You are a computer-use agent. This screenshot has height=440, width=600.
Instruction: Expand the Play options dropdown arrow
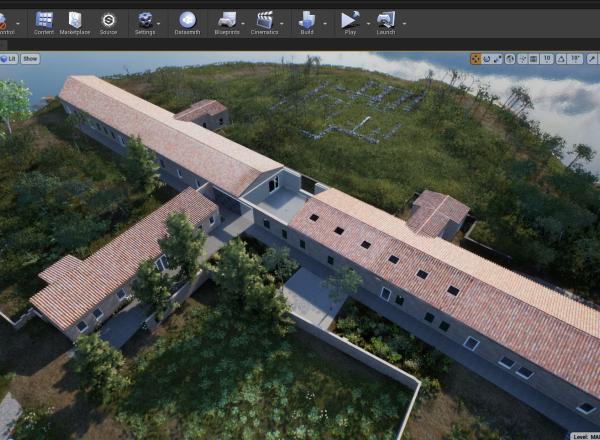(368, 24)
